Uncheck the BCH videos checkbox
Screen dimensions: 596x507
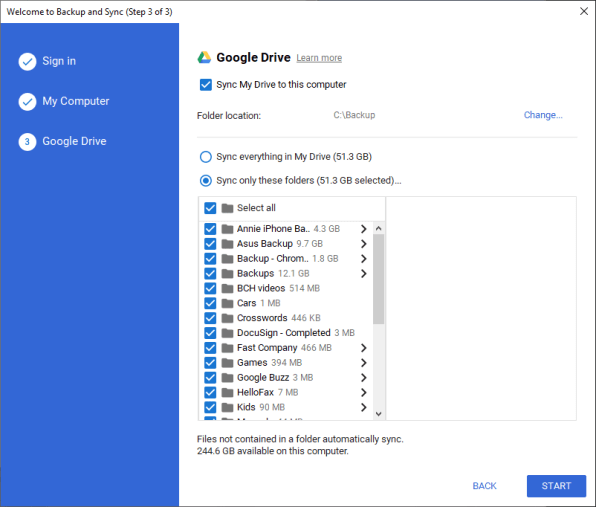(210, 288)
